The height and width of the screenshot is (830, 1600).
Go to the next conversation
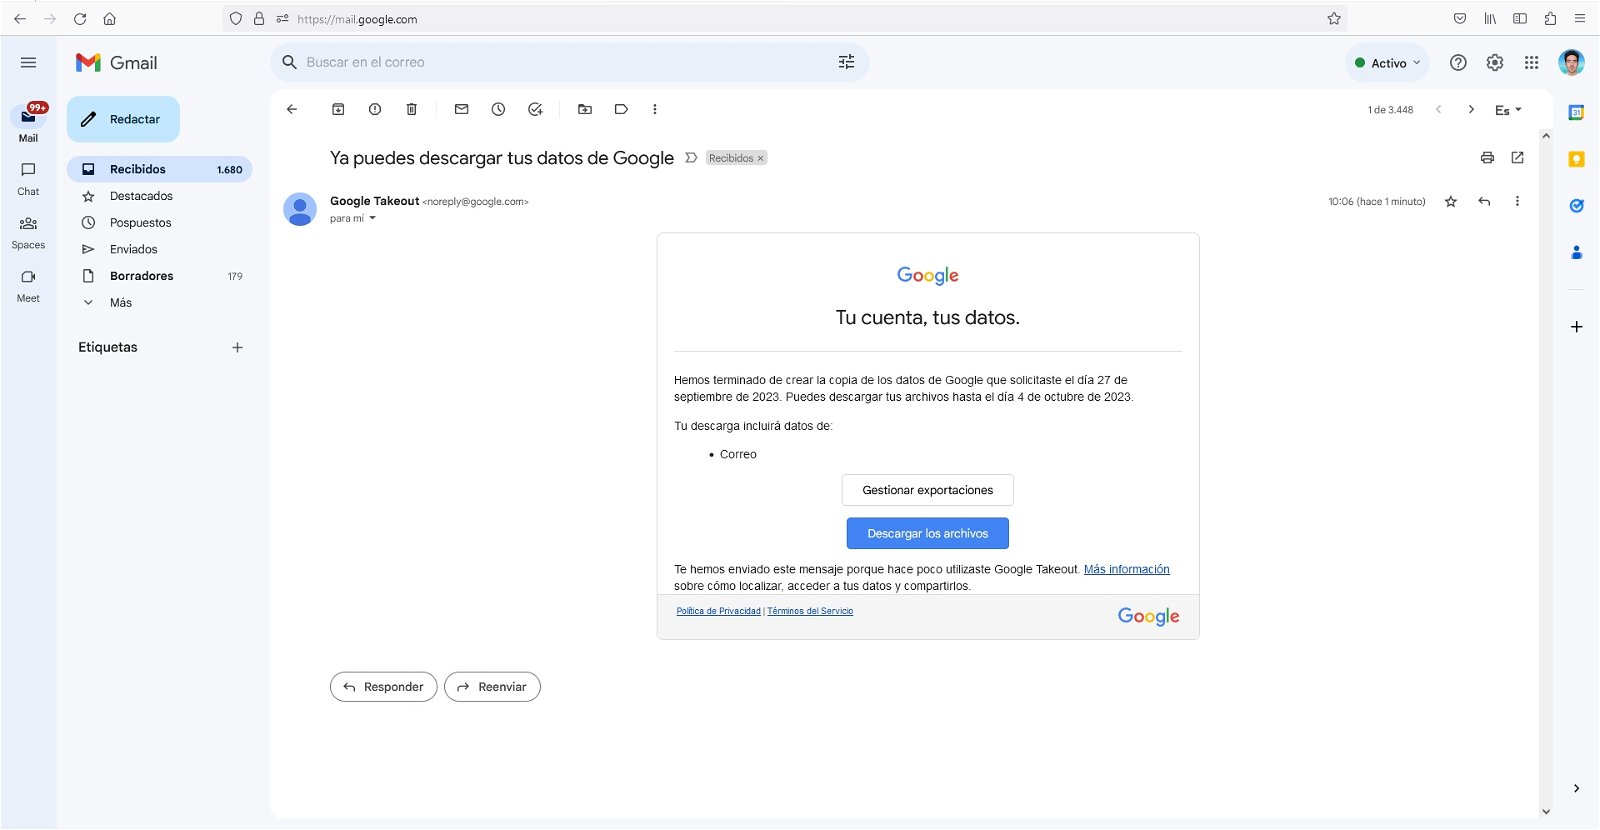point(1471,110)
